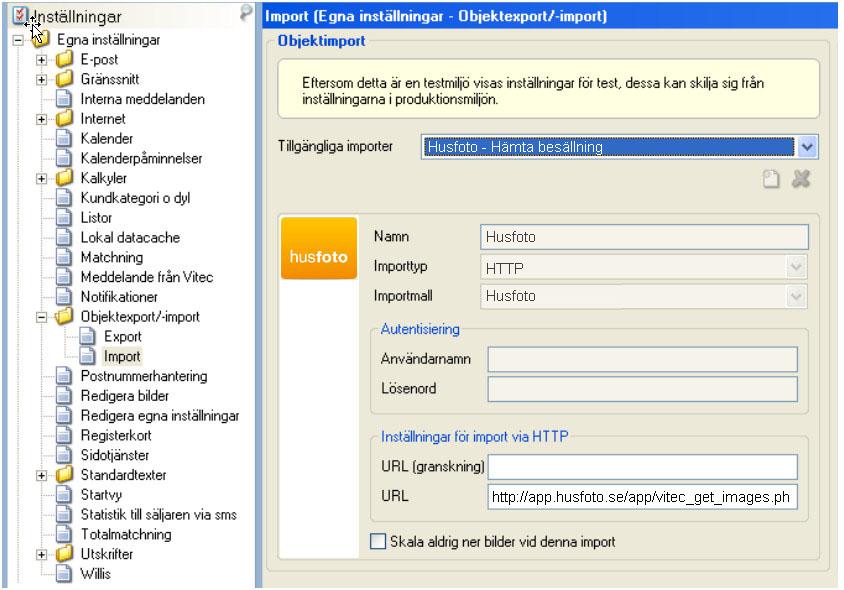The image size is (844, 590).
Task: Click the Notifikationer page icon
Action: coord(64,297)
